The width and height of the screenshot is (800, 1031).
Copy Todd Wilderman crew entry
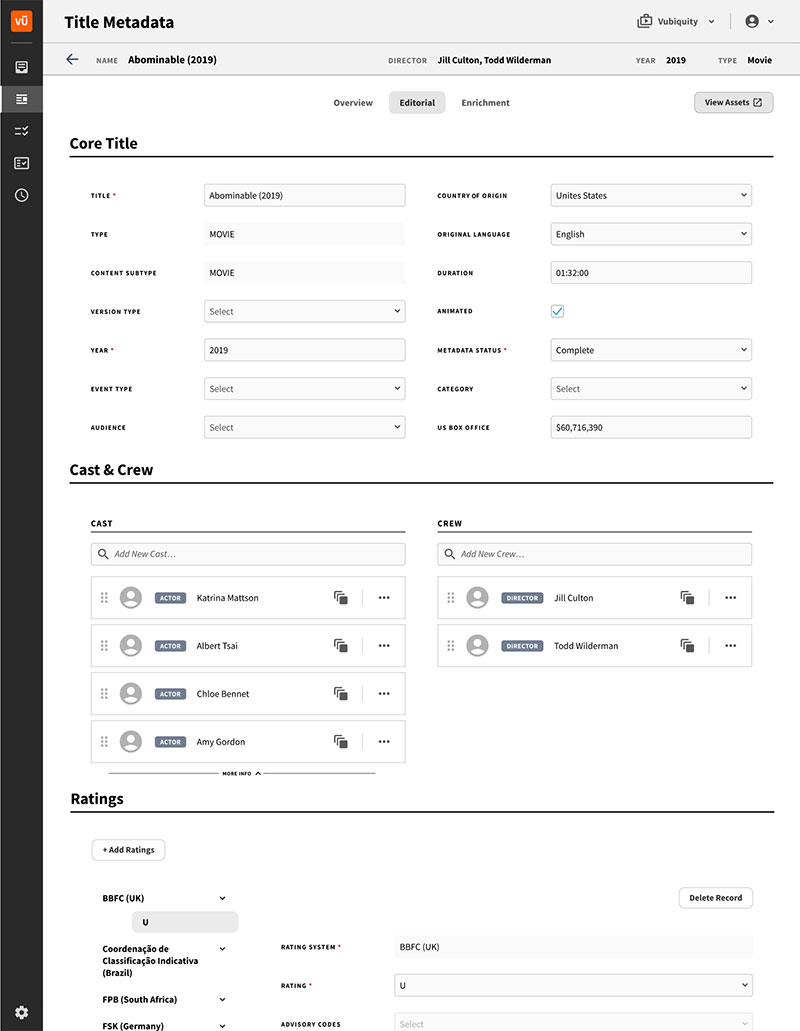pyautogui.click(x=687, y=646)
